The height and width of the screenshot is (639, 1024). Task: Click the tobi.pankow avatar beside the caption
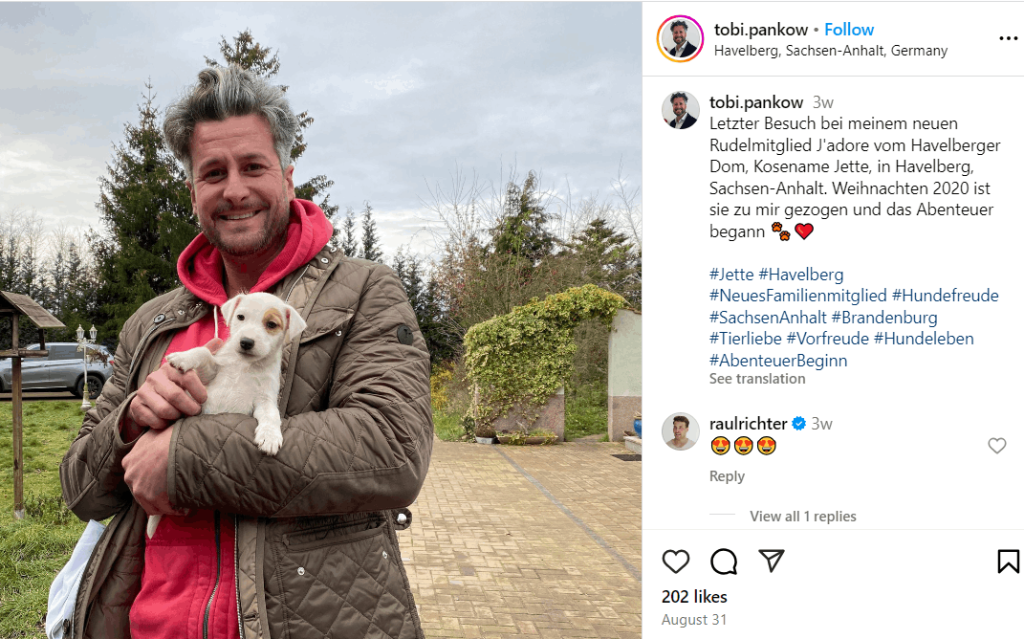[680, 110]
